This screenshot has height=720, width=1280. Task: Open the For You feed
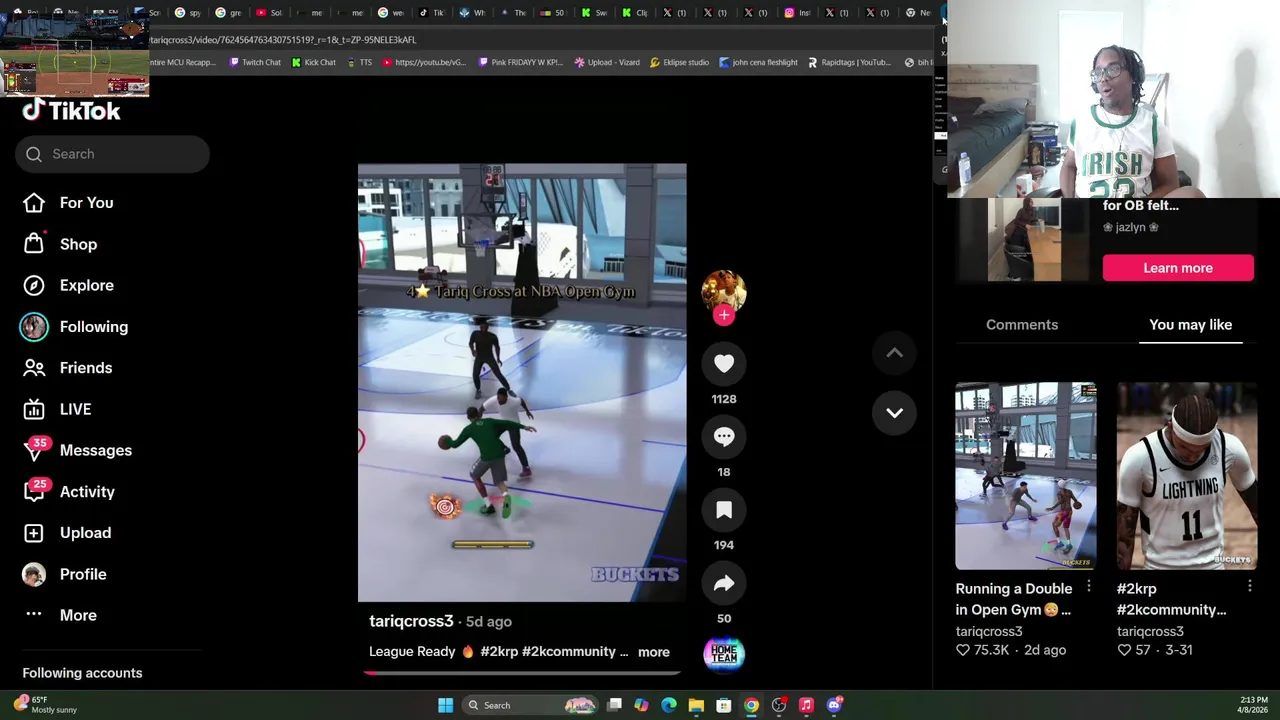pos(68,203)
